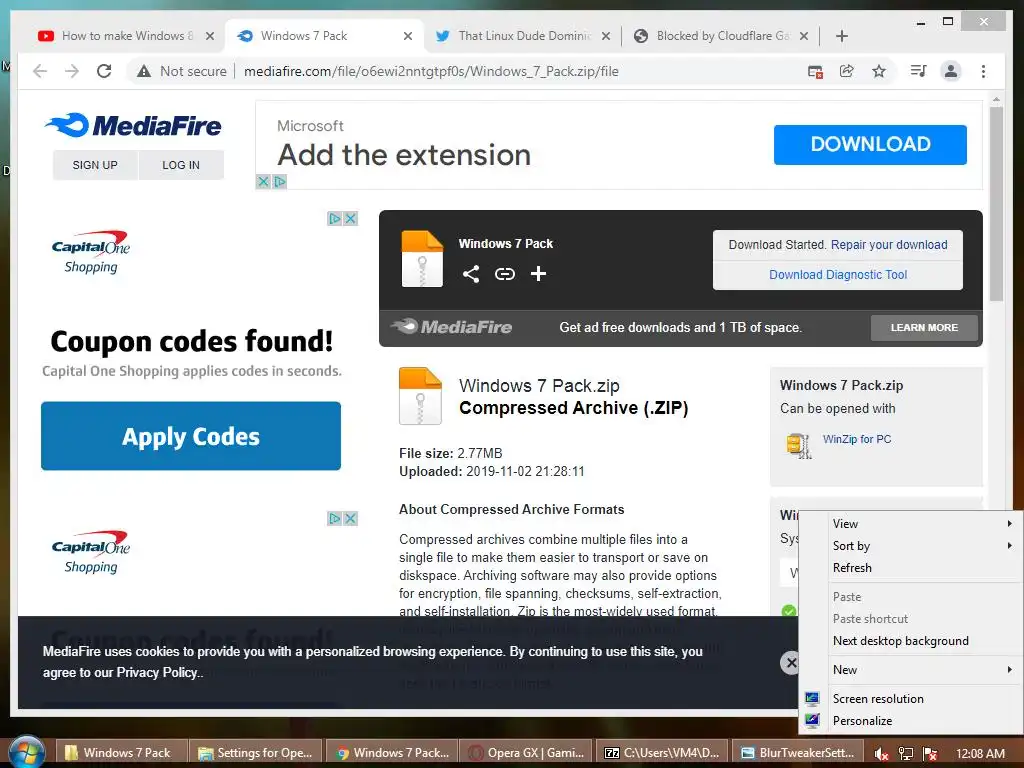Switch to Opera GX taskbar button

point(527,753)
